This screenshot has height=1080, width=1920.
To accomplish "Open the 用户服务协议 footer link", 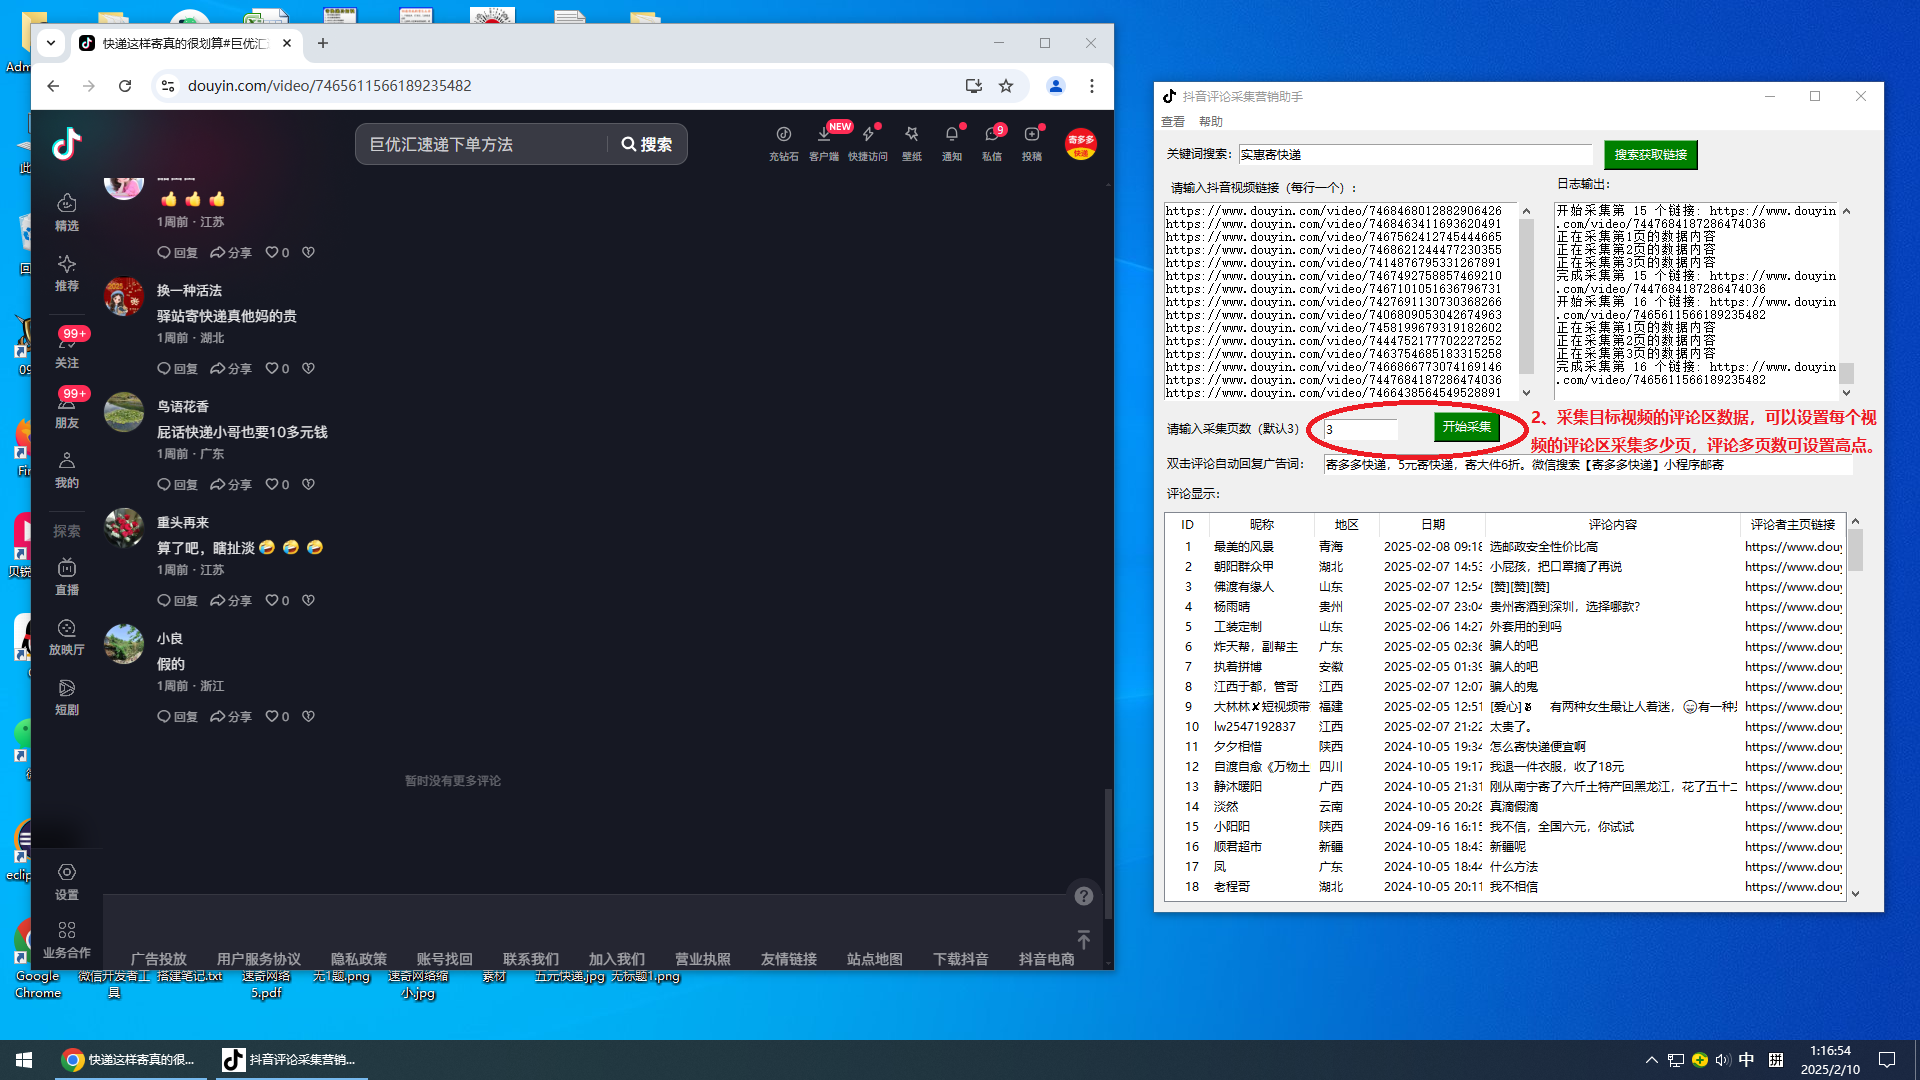I will [259, 959].
